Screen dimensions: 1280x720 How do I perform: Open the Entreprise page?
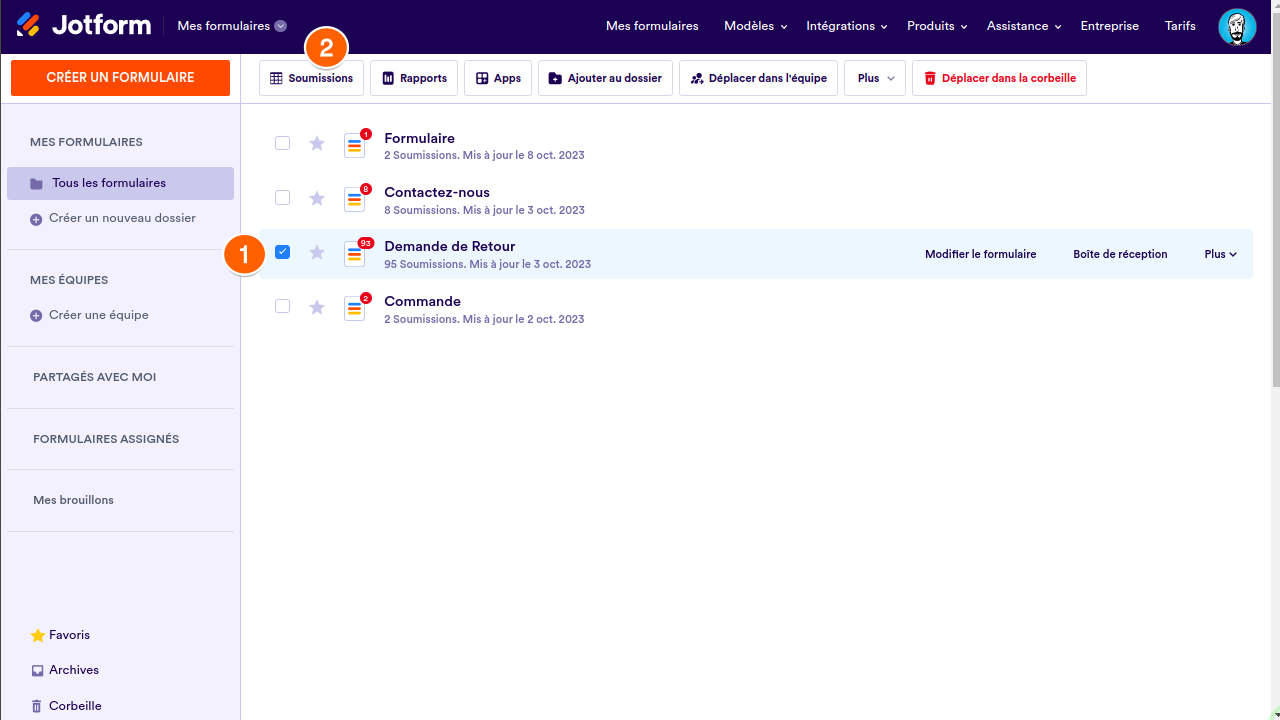[1110, 26]
